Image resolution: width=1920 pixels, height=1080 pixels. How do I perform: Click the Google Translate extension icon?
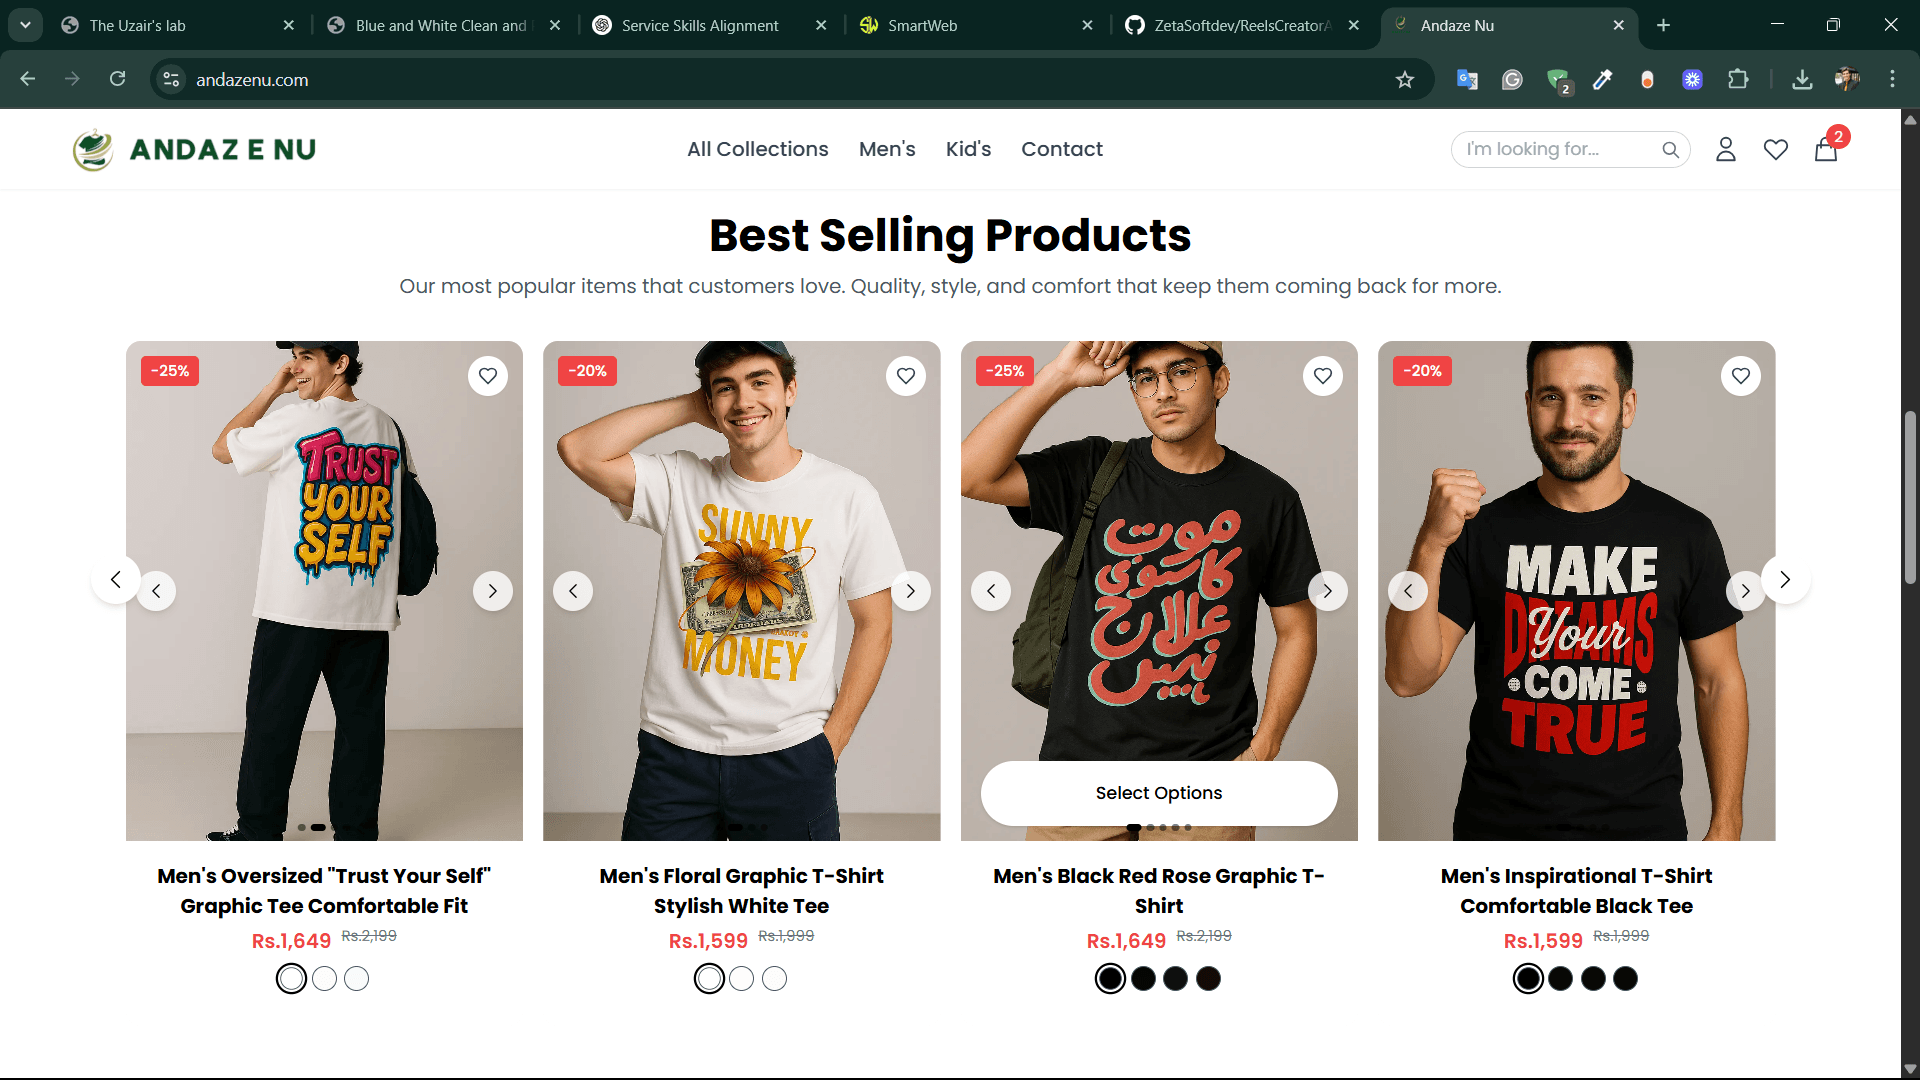(x=1466, y=80)
